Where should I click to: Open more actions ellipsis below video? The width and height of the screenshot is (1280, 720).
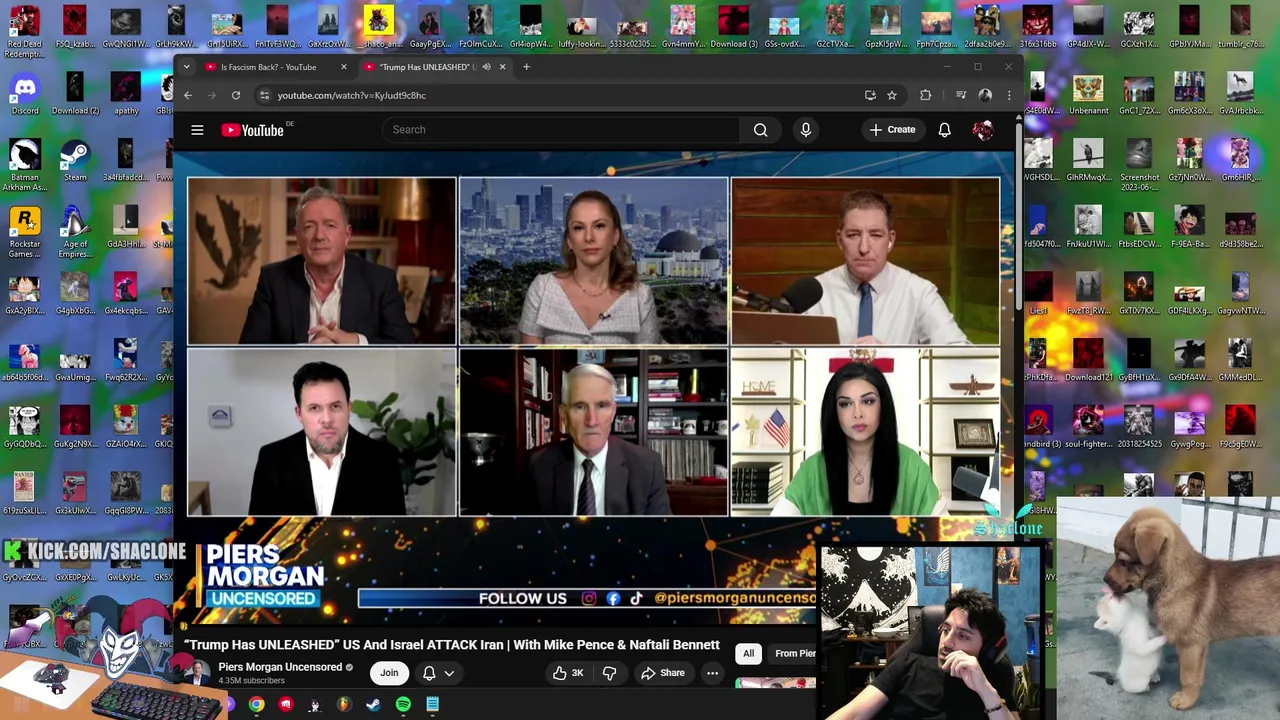coord(712,673)
